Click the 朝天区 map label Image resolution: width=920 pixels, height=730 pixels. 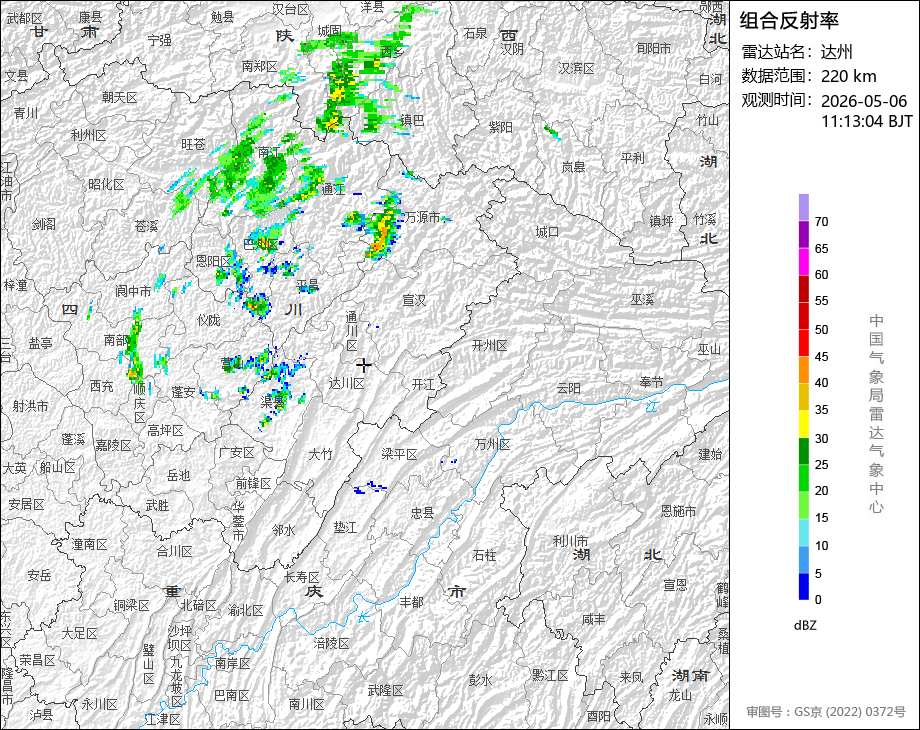coord(120,97)
